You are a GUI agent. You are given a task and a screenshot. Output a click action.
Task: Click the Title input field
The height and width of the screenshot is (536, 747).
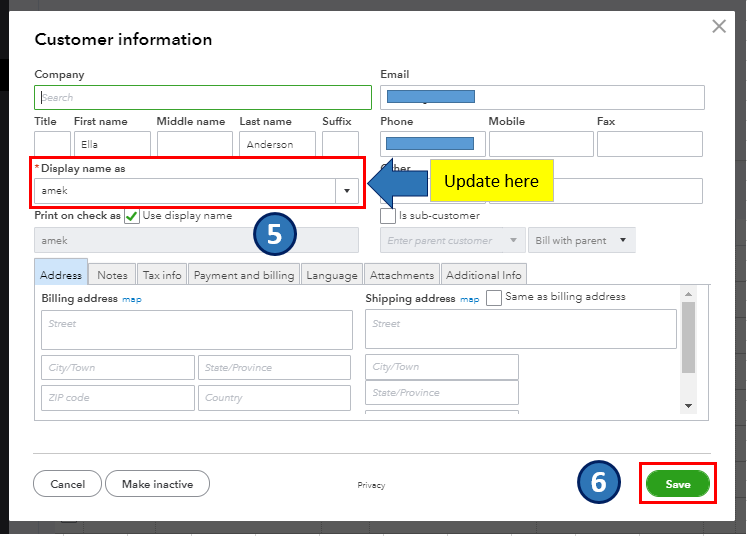point(52,144)
